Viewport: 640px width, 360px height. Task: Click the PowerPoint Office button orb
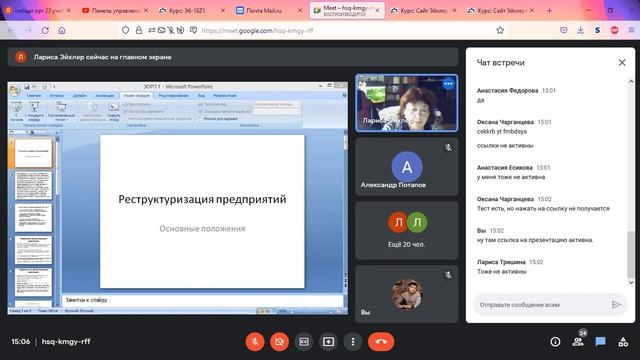click(x=15, y=89)
